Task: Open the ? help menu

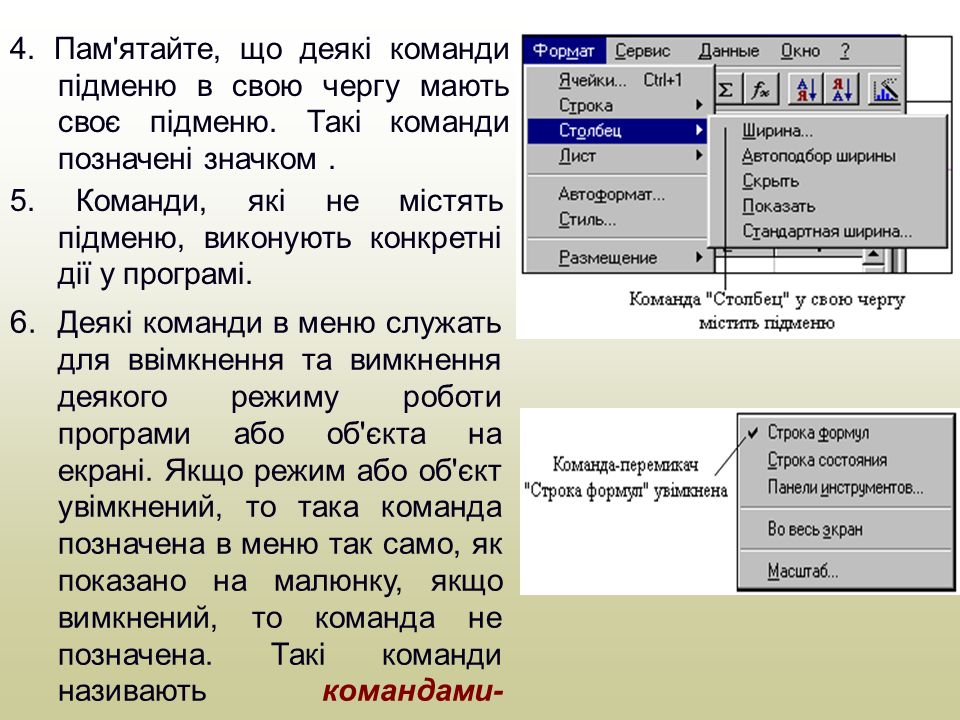Action: 845,51
